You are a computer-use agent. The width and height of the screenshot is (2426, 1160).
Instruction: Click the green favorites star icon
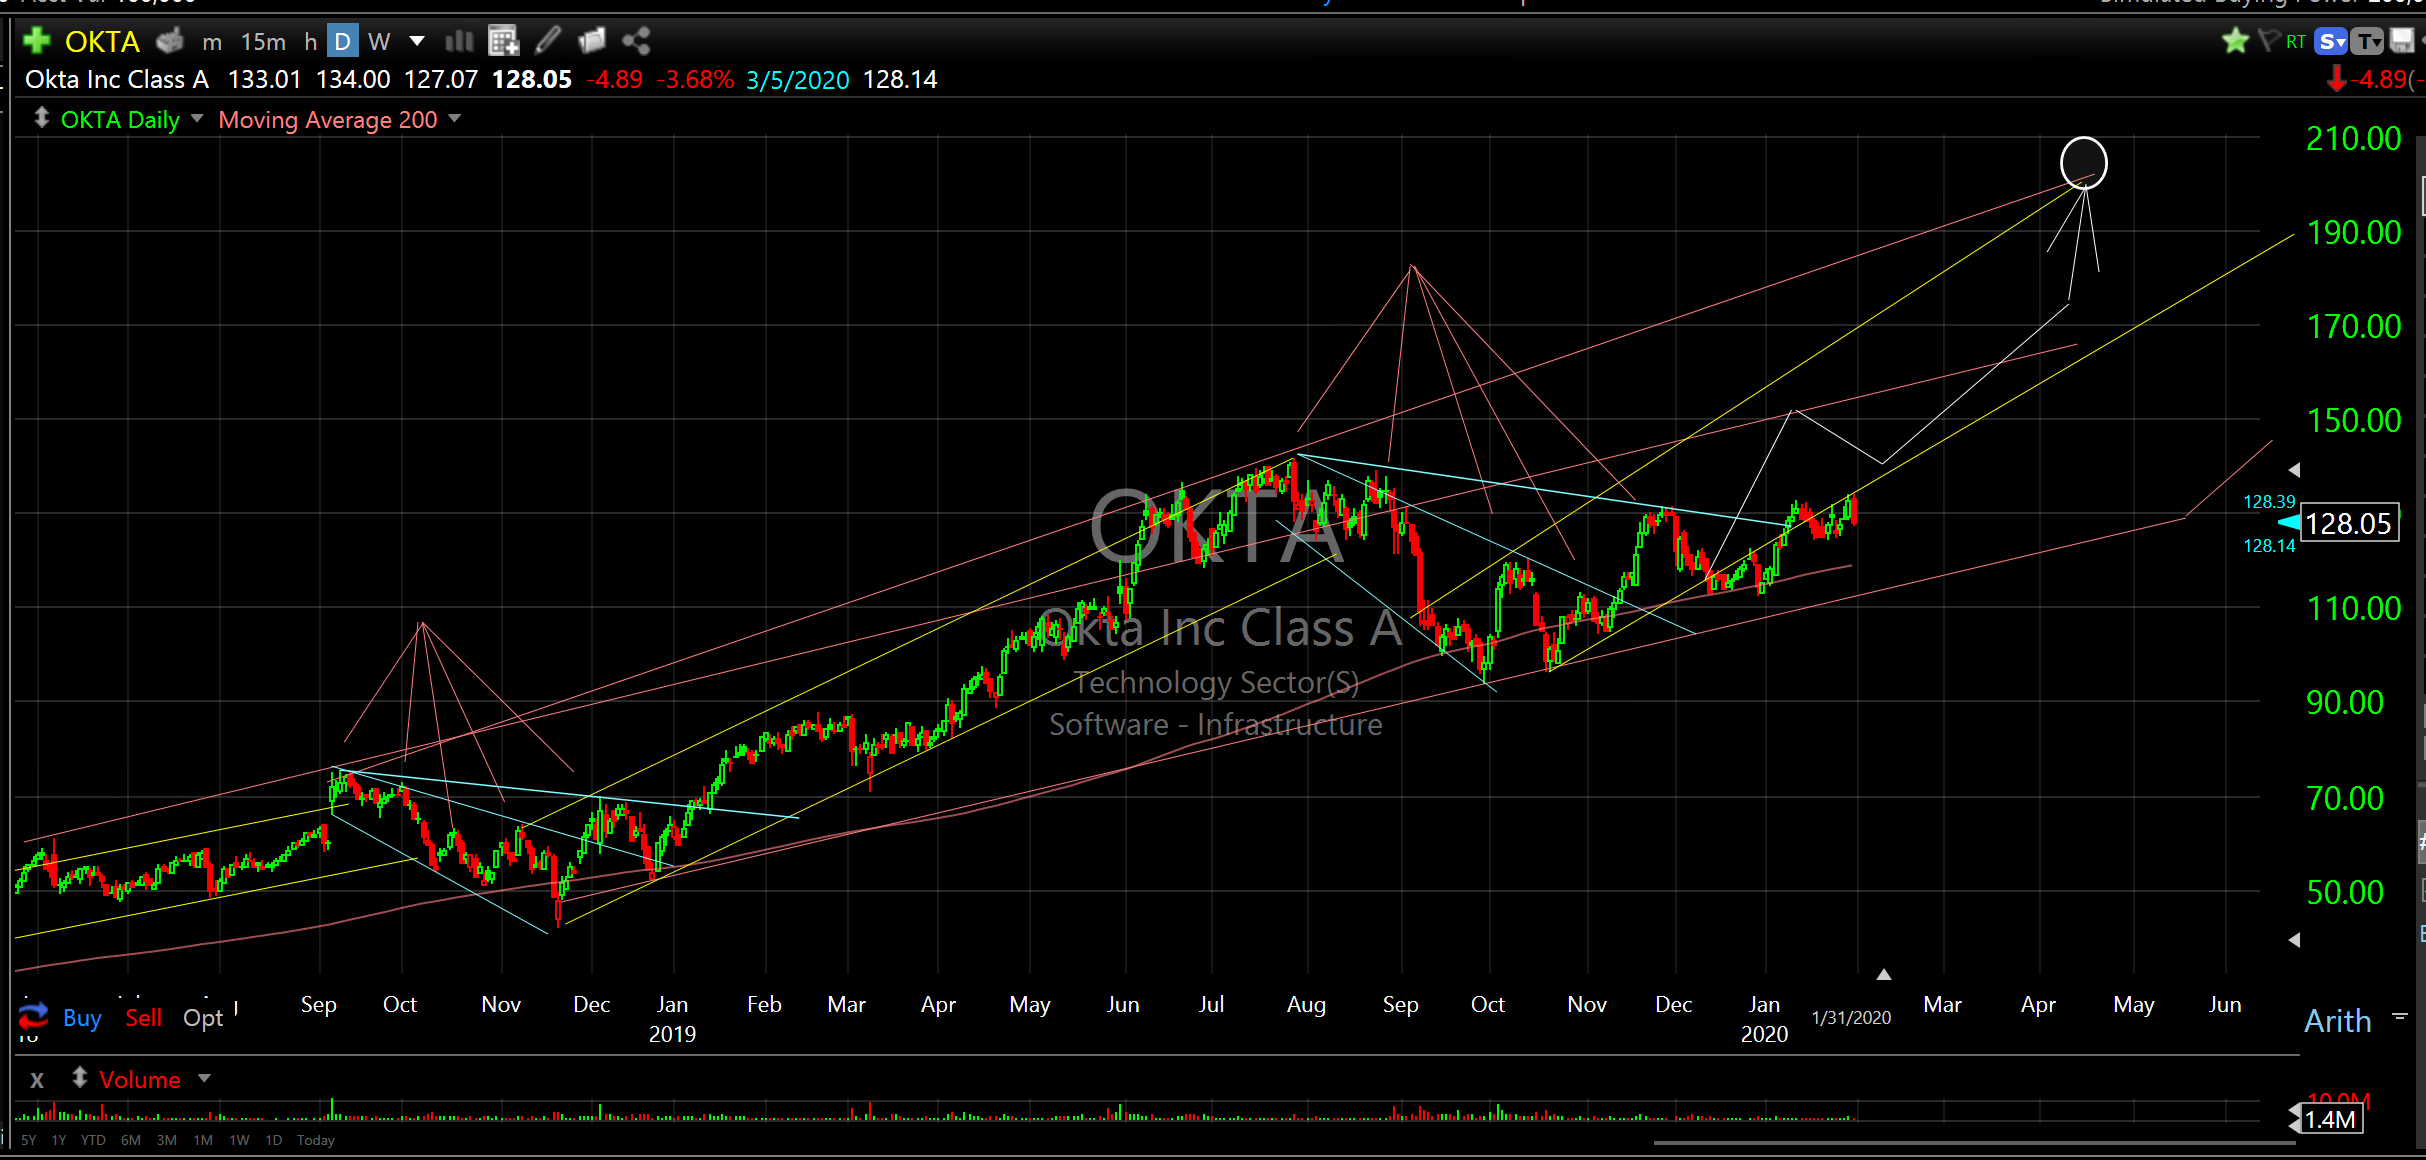pyautogui.click(x=2234, y=41)
